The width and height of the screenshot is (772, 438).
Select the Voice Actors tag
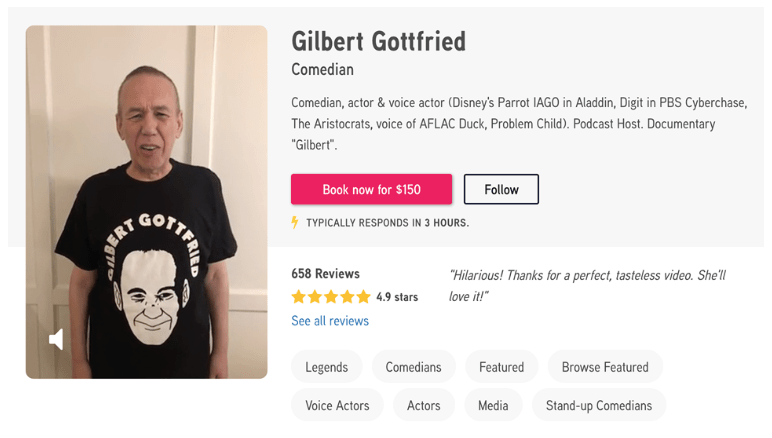click(337, 405)
